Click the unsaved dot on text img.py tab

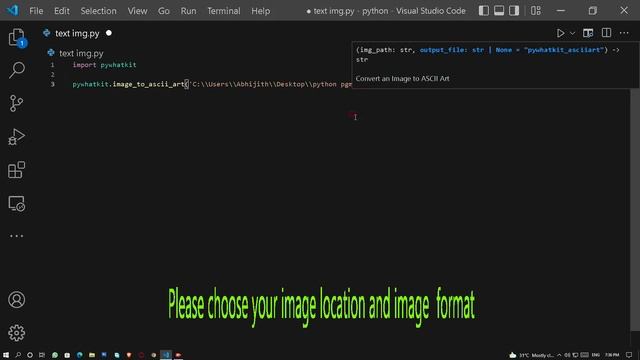(109, 33)
